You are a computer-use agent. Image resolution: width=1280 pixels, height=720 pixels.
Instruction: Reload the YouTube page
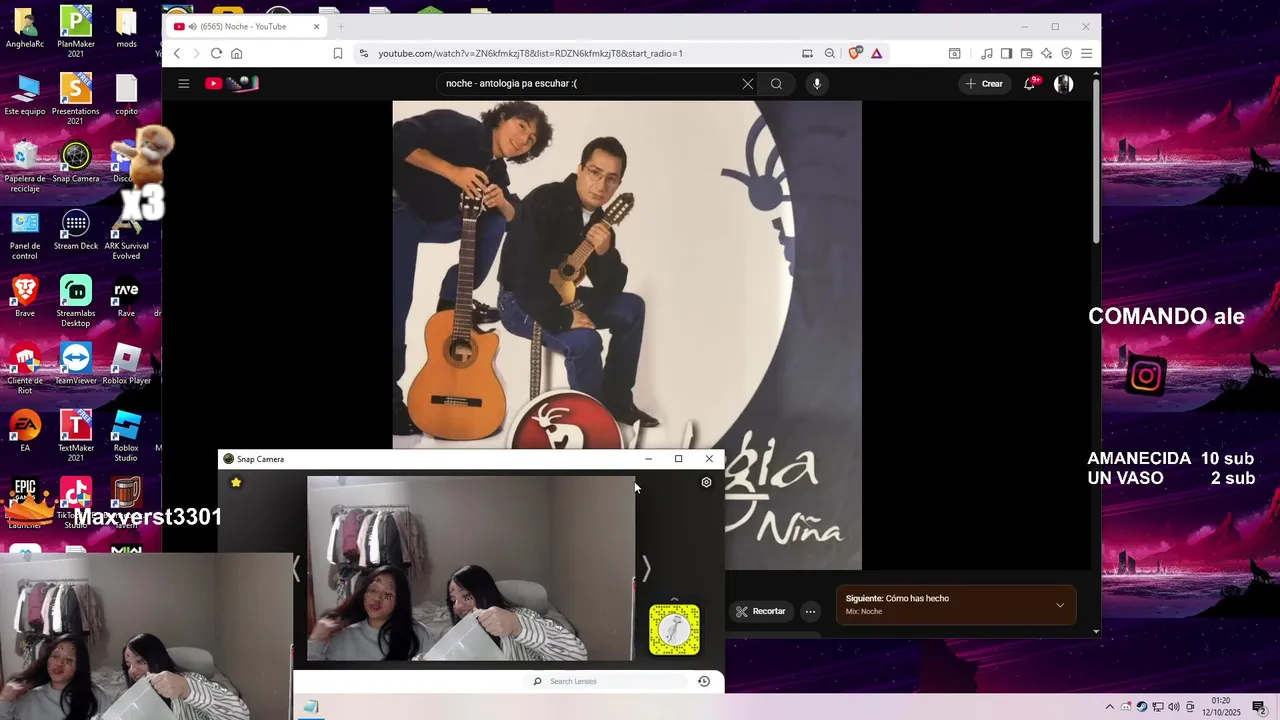pyautogui.click(x=216, y=53)
